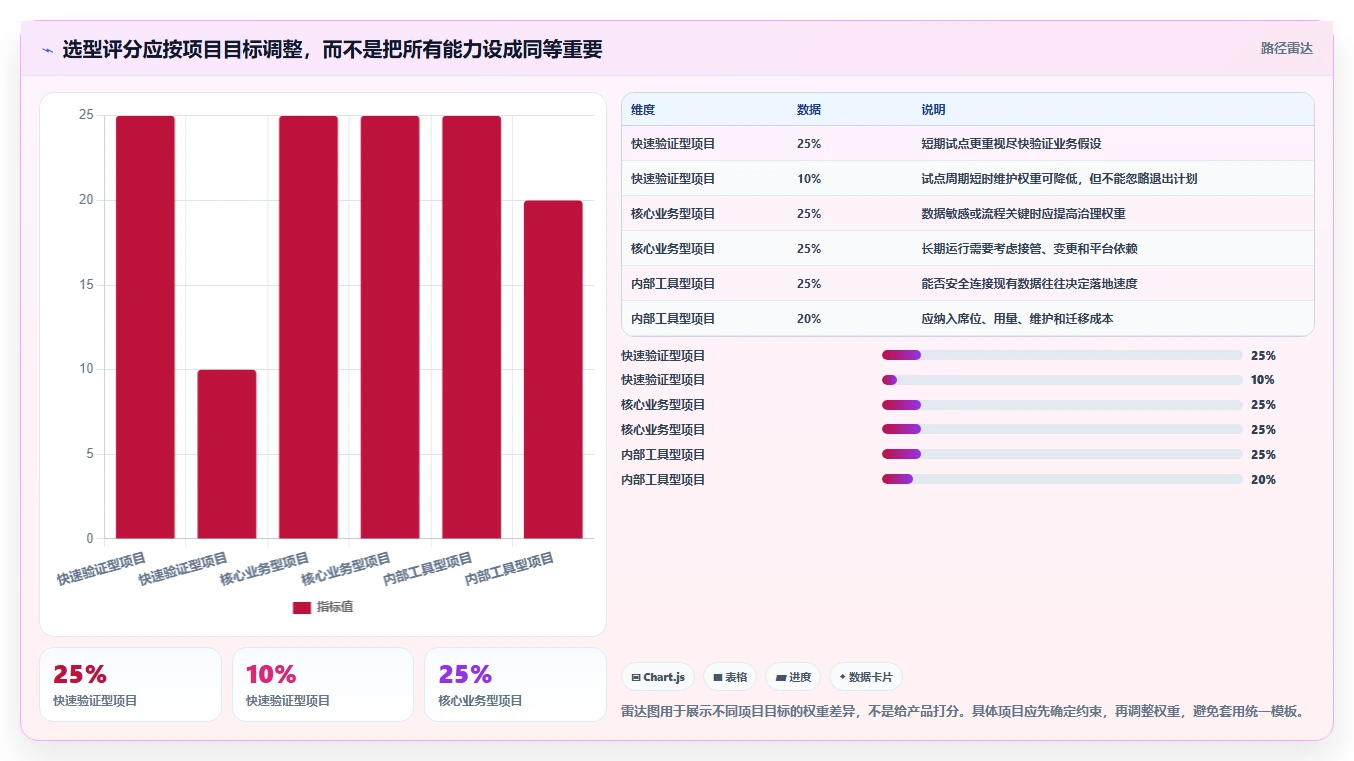Viewport: 1354px width, 761px height.
Task: Click the 20% label beside the progress bar
Action: [1262, 479]
